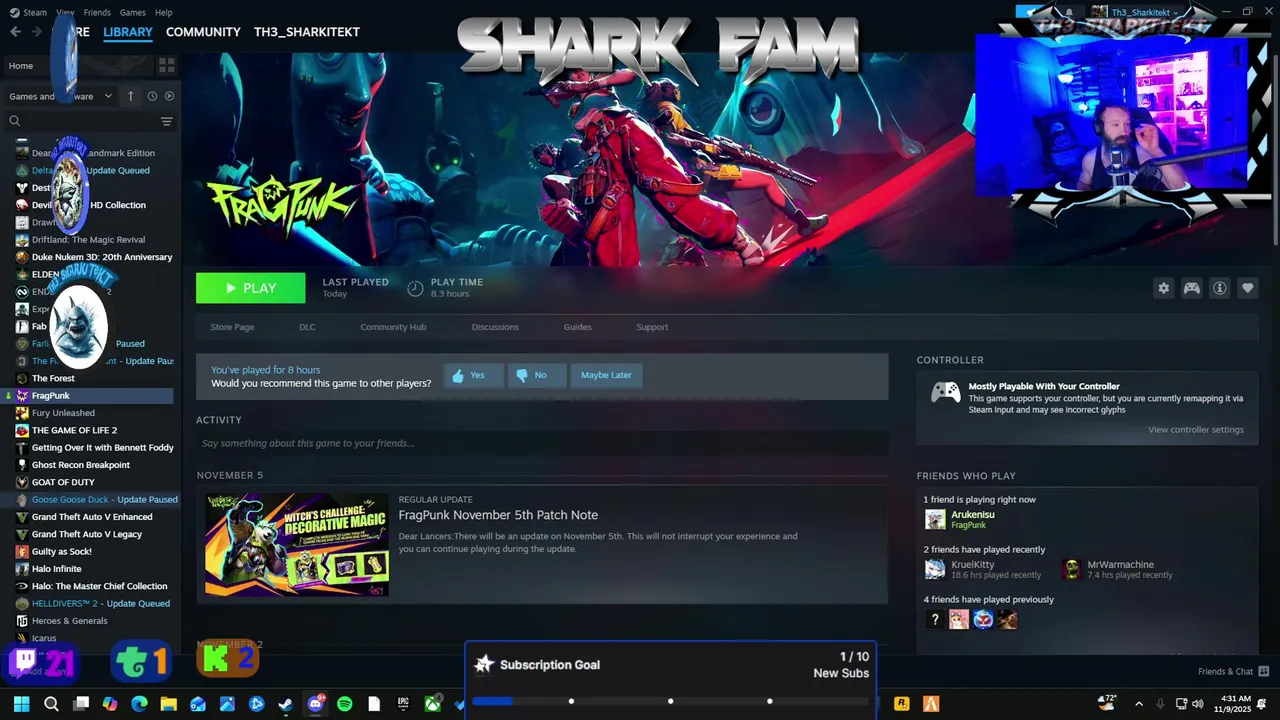Select Fury Unleashed in library

point(63,413)
